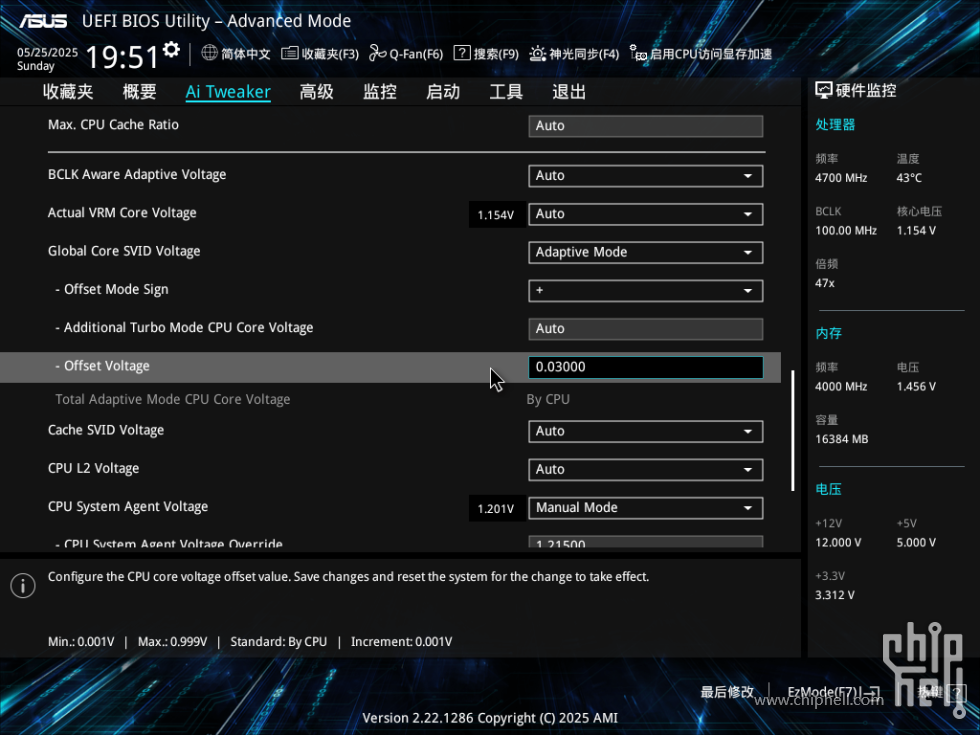Open the 退出 tab

[569, 92]
